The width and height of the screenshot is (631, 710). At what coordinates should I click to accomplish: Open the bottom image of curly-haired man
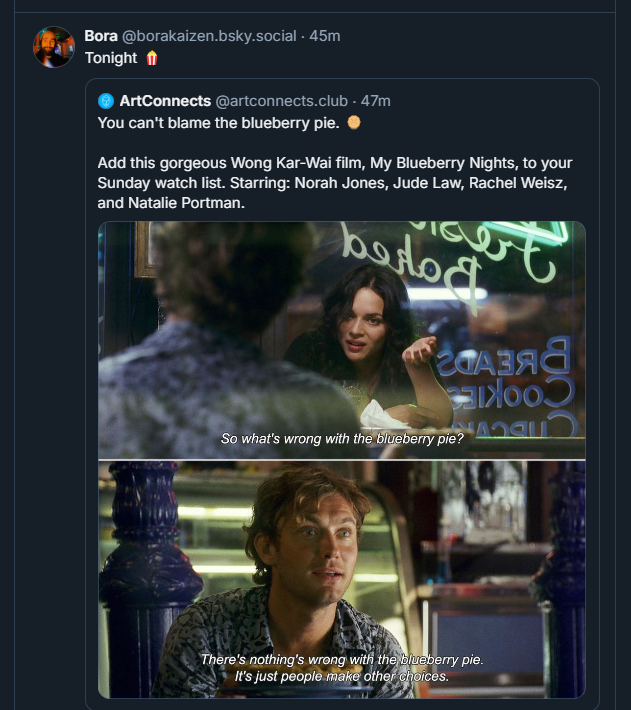[341, 578]
